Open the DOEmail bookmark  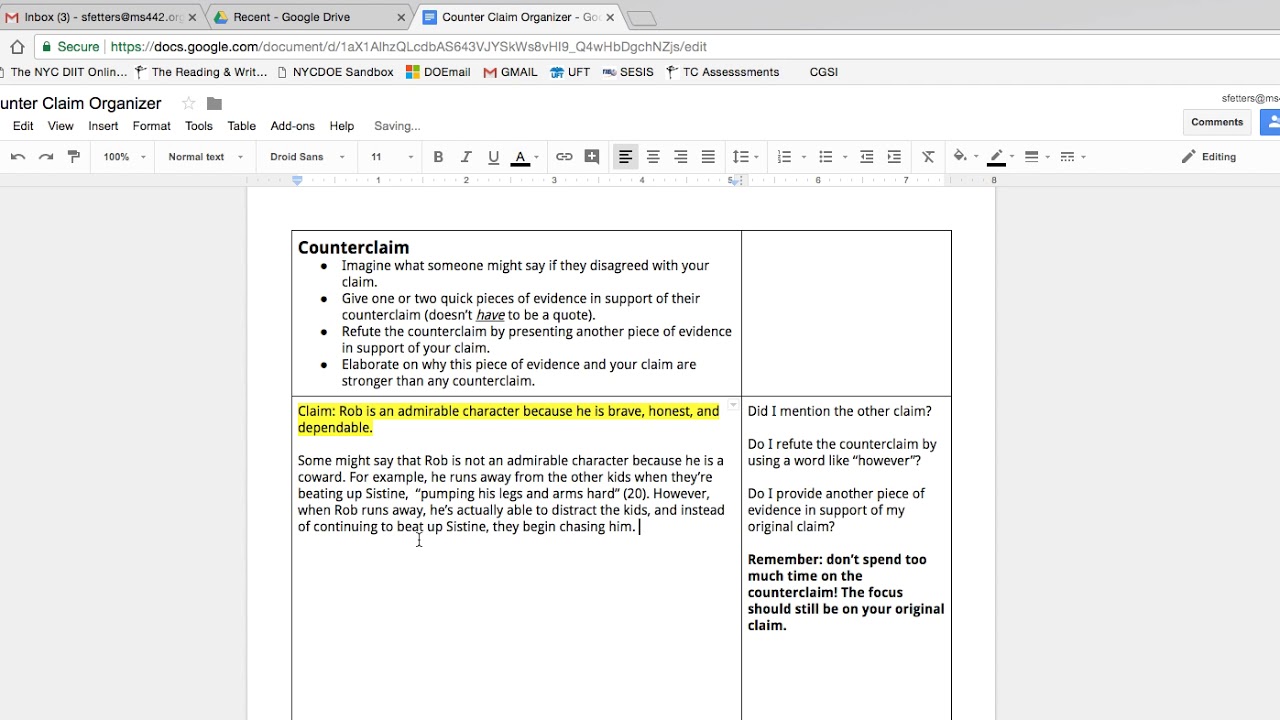[x=438, y=72]
